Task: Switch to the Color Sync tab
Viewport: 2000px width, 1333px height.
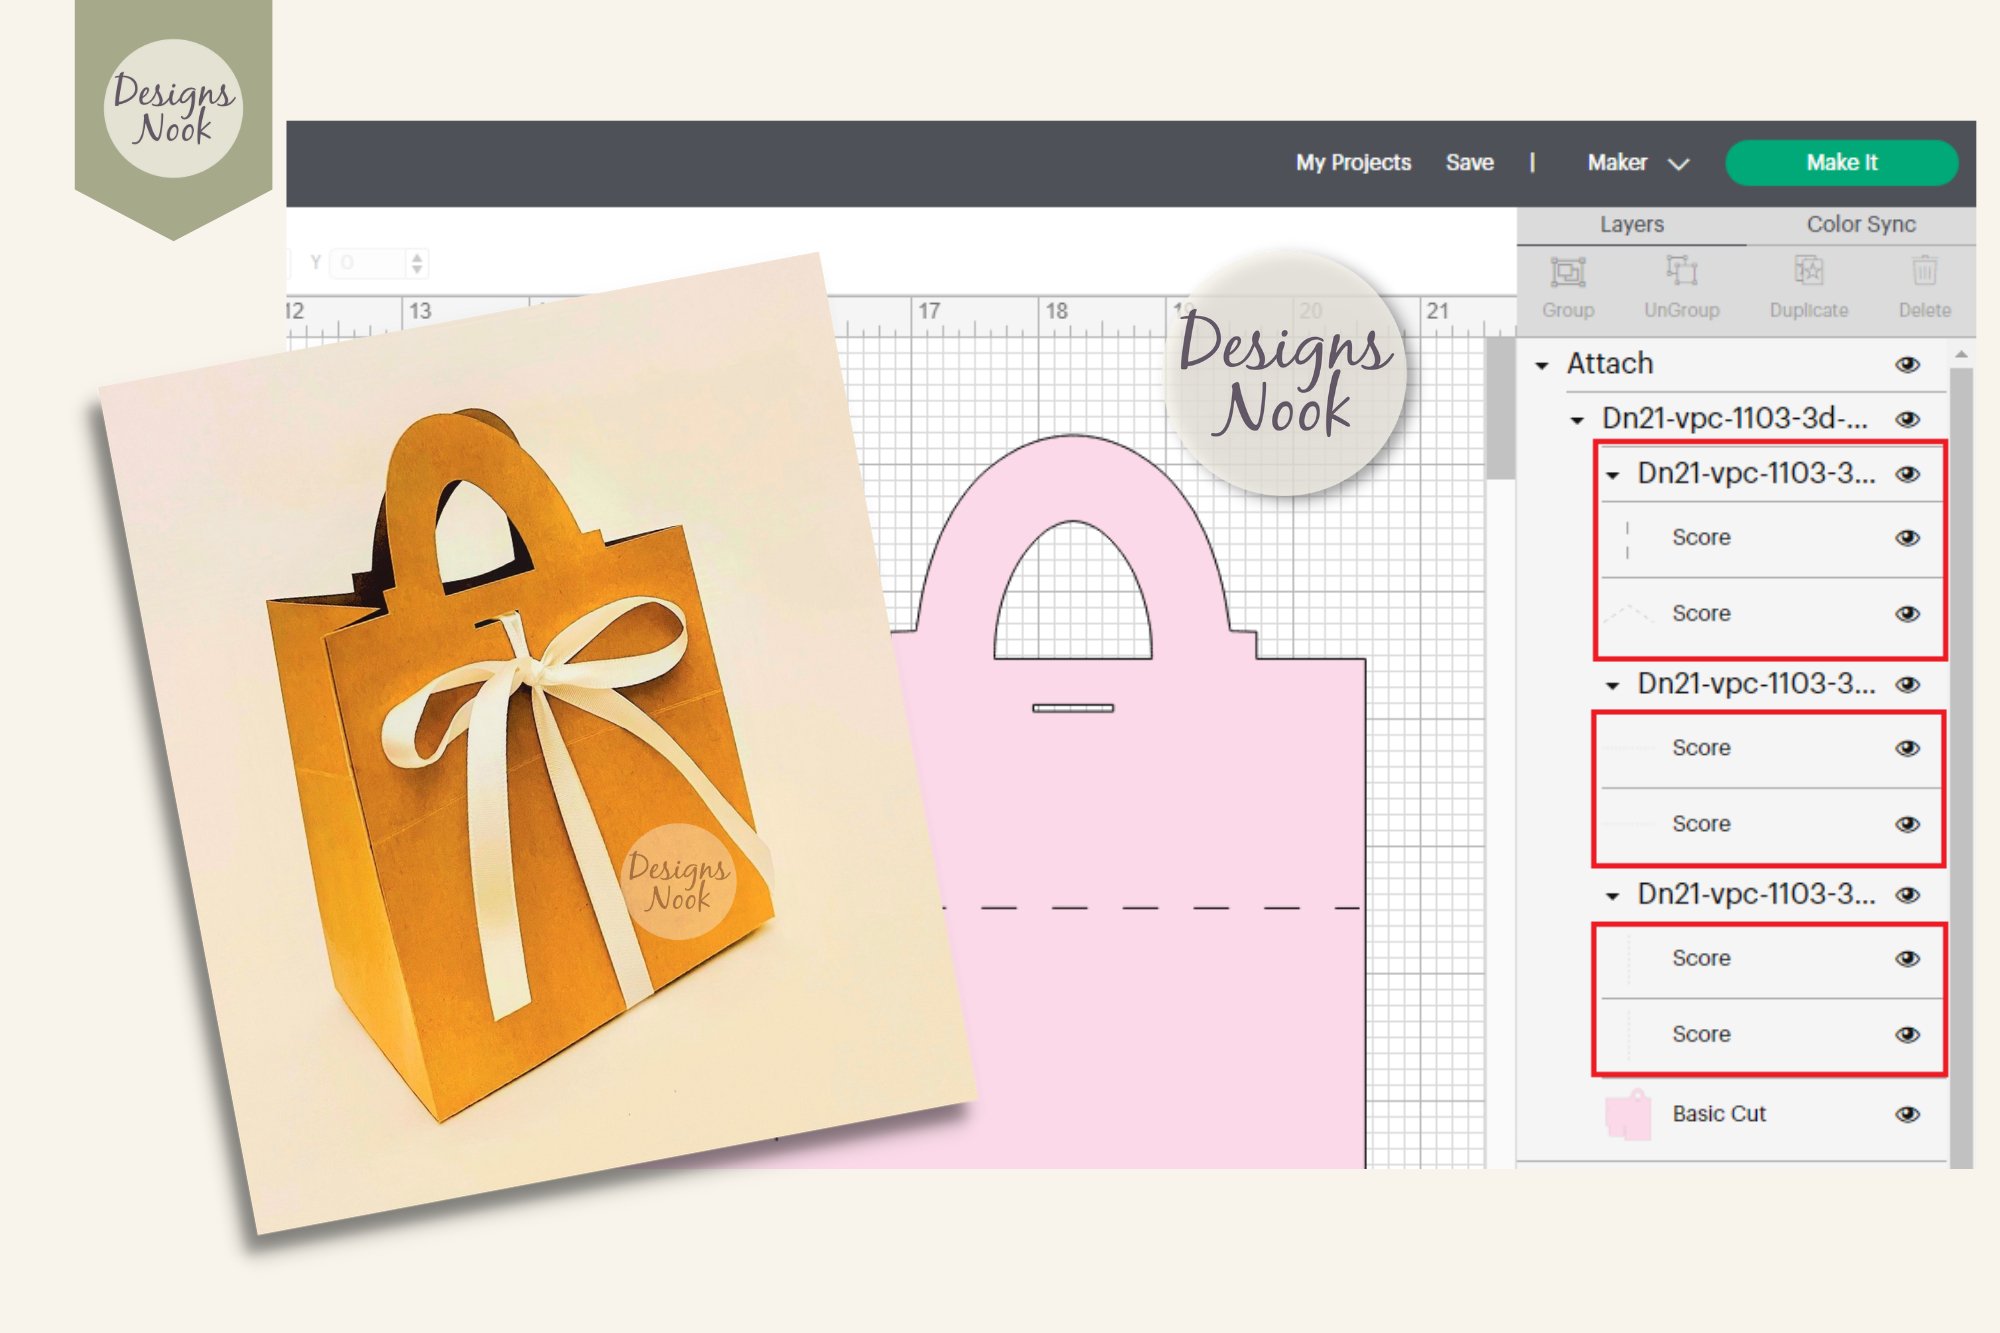Action: click(1860, 225)
